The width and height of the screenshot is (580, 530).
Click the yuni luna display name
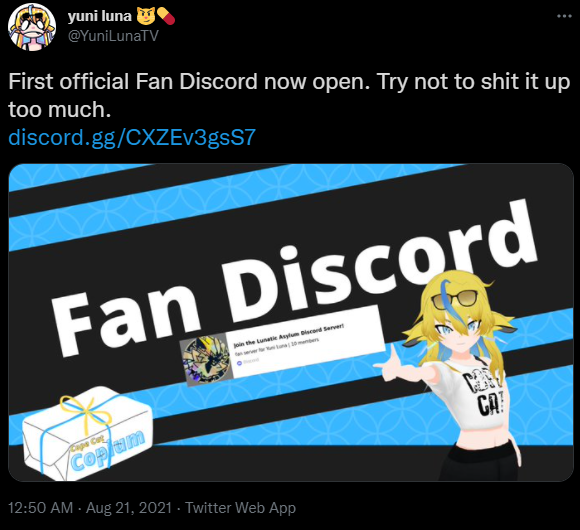coord(100,16)
